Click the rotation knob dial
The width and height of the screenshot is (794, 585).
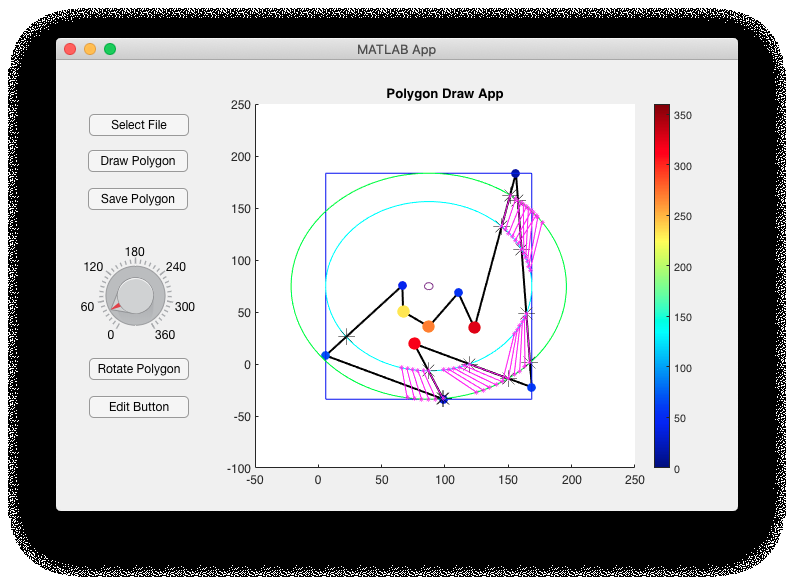pos(135,296)
